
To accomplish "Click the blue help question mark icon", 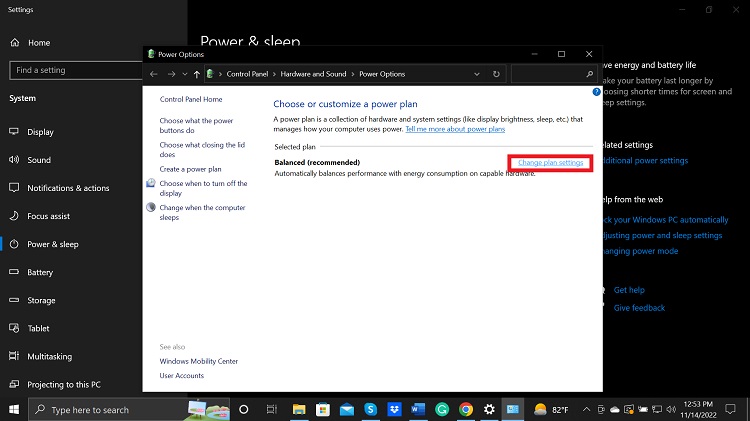I will point(596,91).
